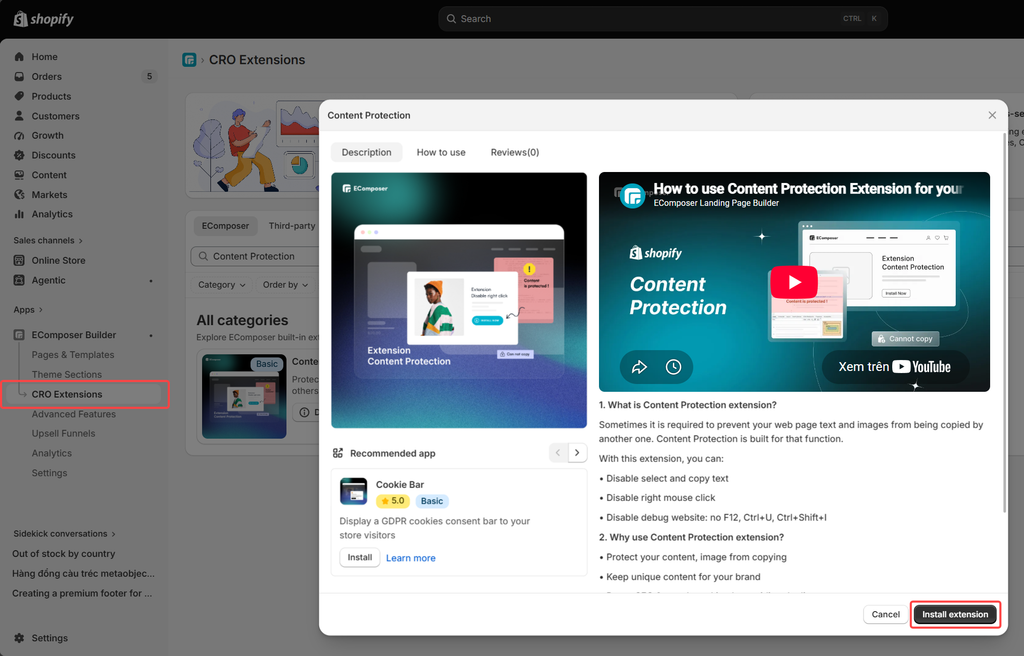This screenshot has height=656, width=1024.
Task: Open Shopify Settings at sidebar bottom
Action: tap(50, 638)
